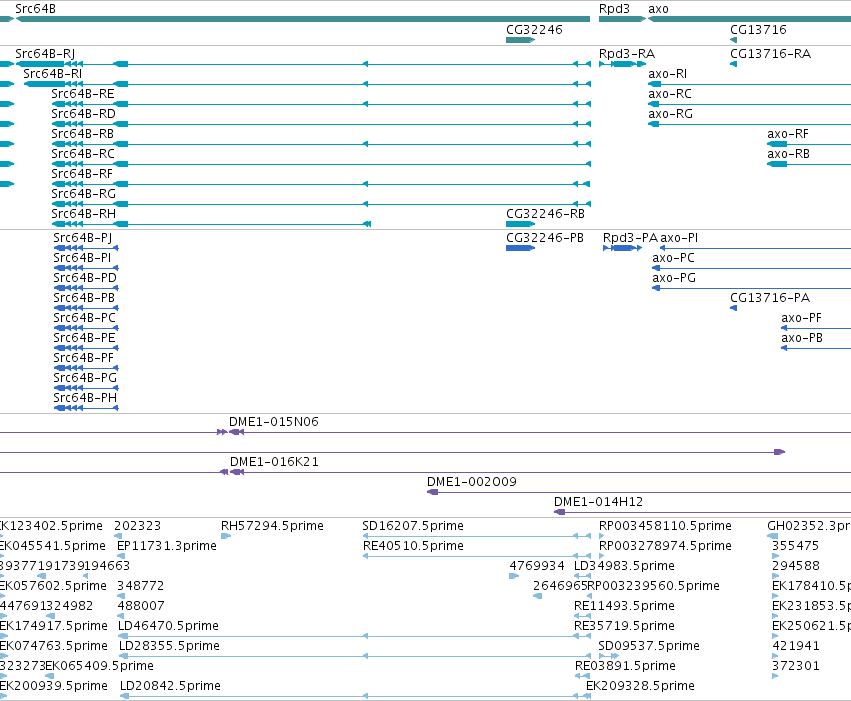Select the axo-RF transcript label
Viewport: 851px width, 701px height.
tap(788, 133)
